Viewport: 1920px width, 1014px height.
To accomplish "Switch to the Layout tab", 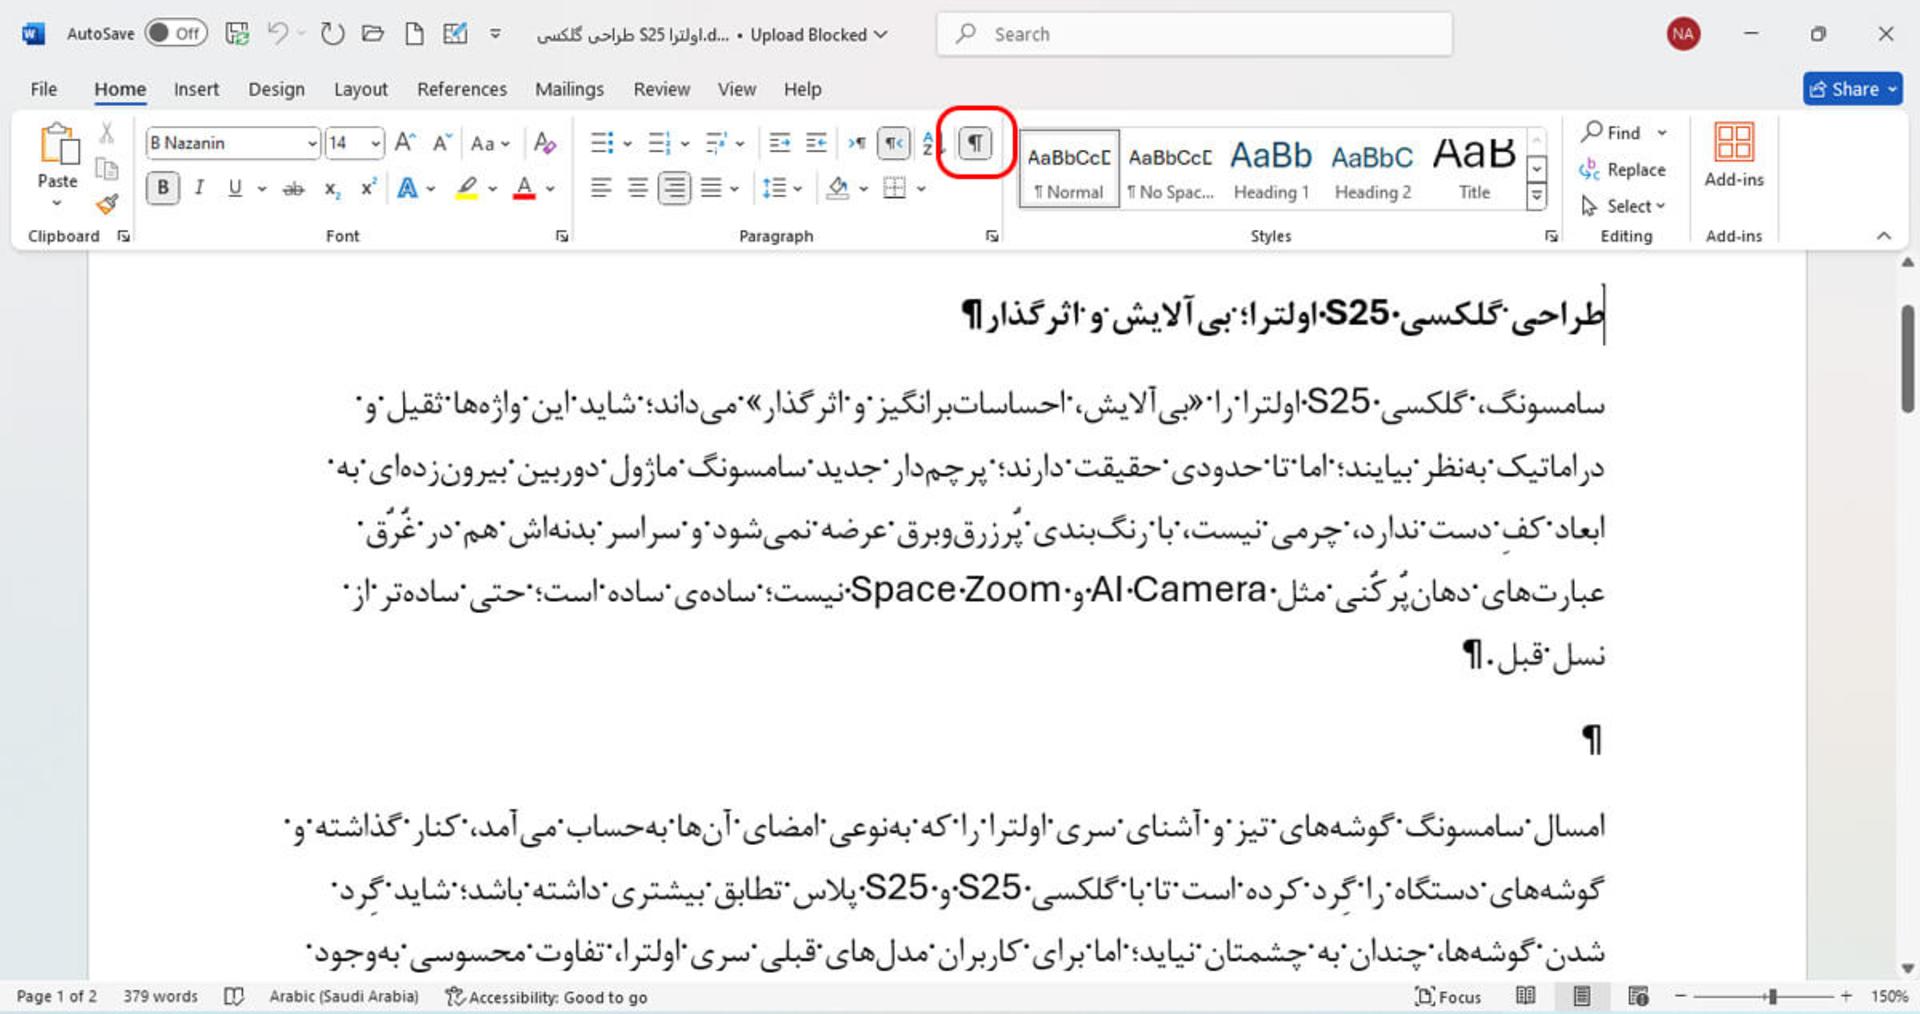I will [x=360, y=89].
